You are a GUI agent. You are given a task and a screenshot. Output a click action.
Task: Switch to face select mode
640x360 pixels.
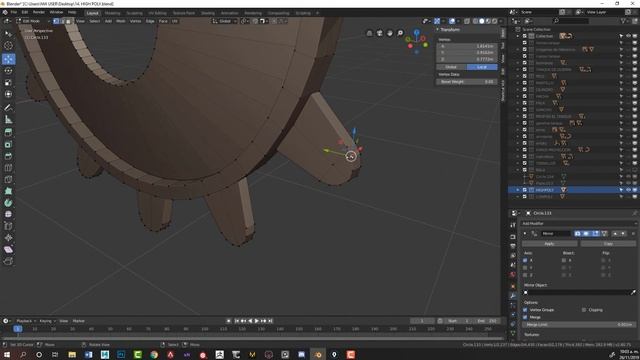pos(68,21)
